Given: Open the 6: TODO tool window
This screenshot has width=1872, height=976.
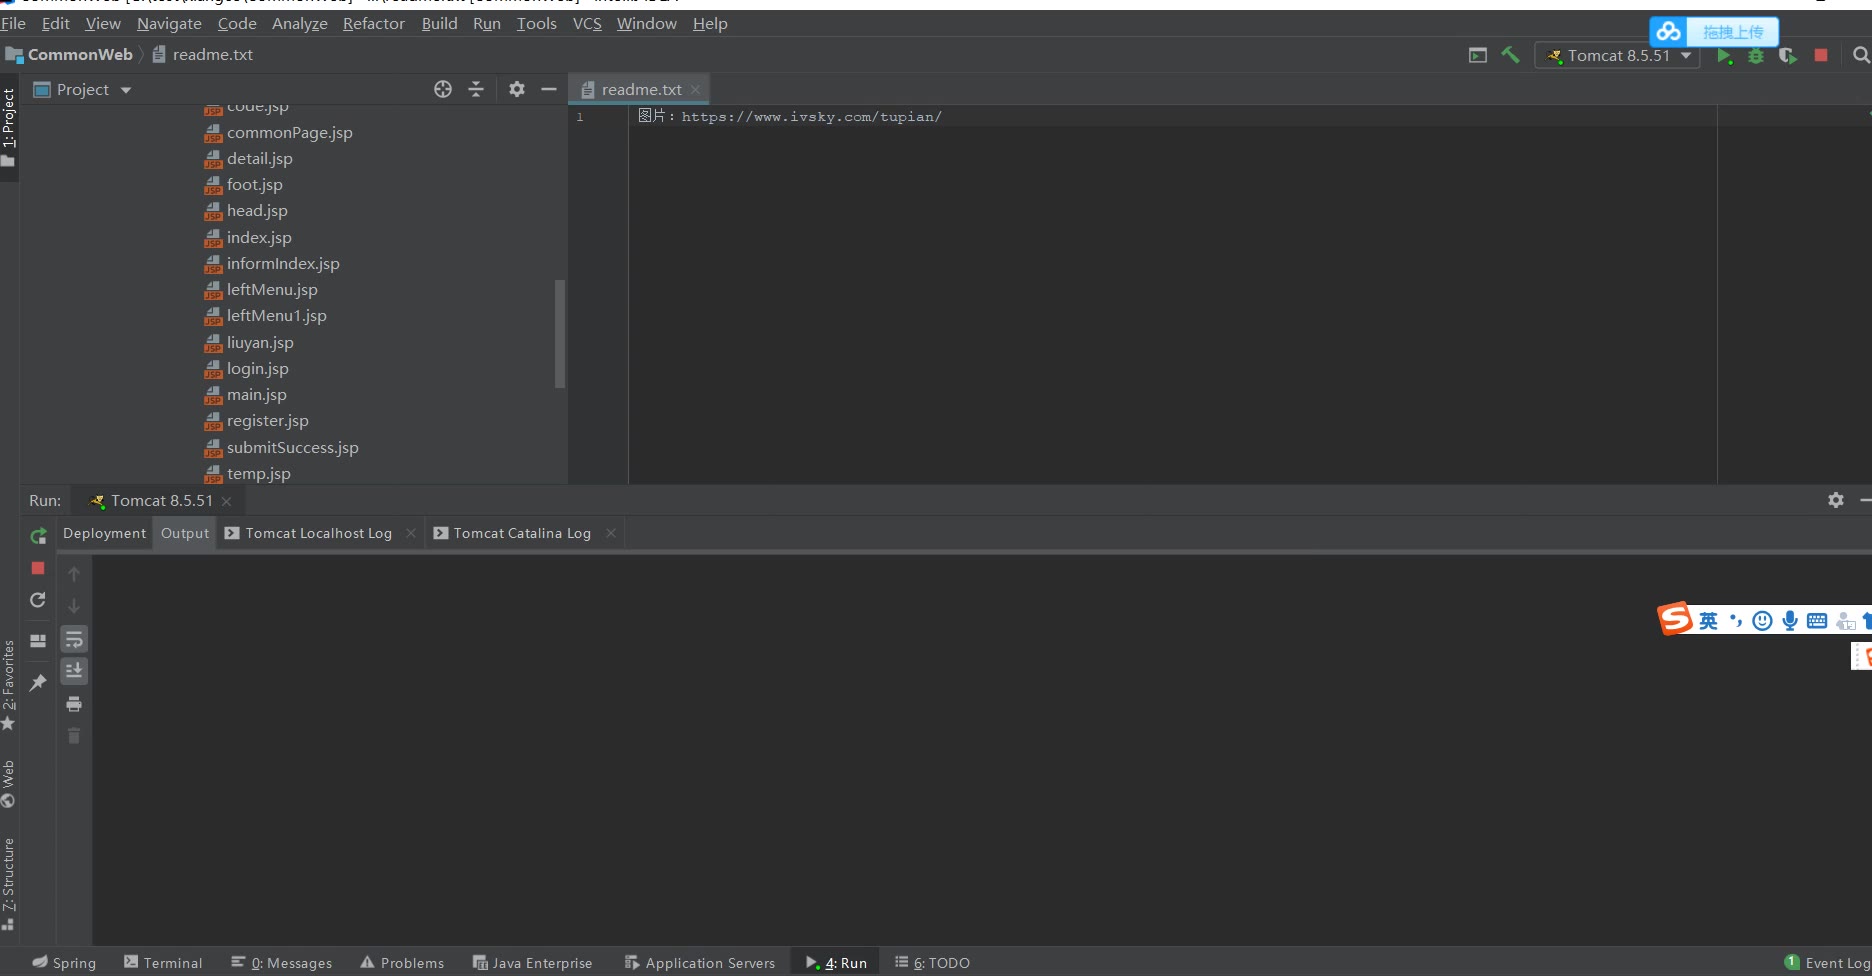Looking at the screenshot, I should tap(932, 962).
